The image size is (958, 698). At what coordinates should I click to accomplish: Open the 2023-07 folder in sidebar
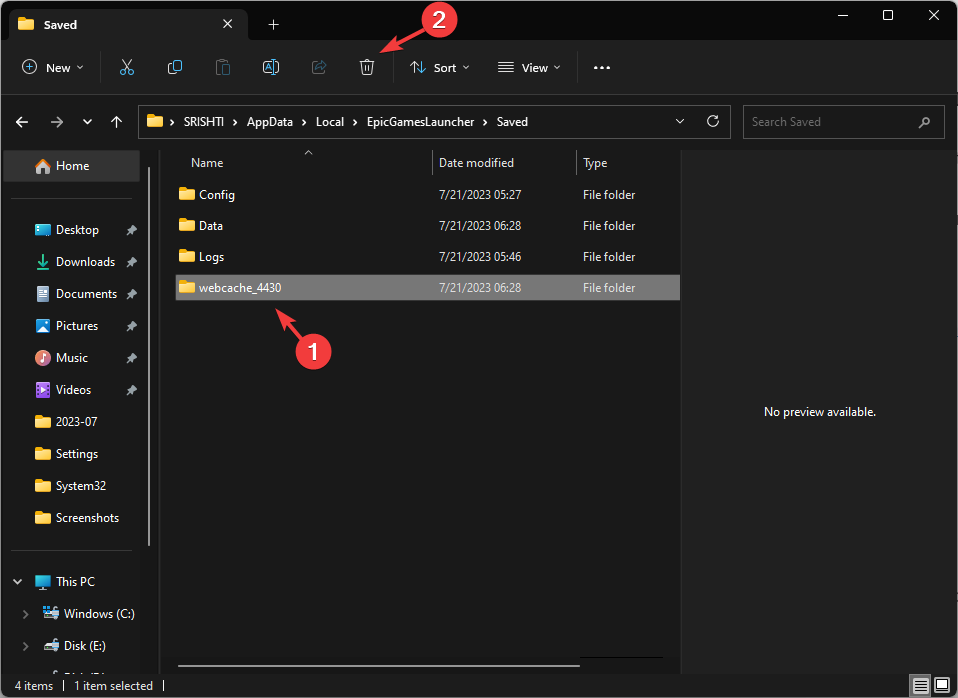76,422
